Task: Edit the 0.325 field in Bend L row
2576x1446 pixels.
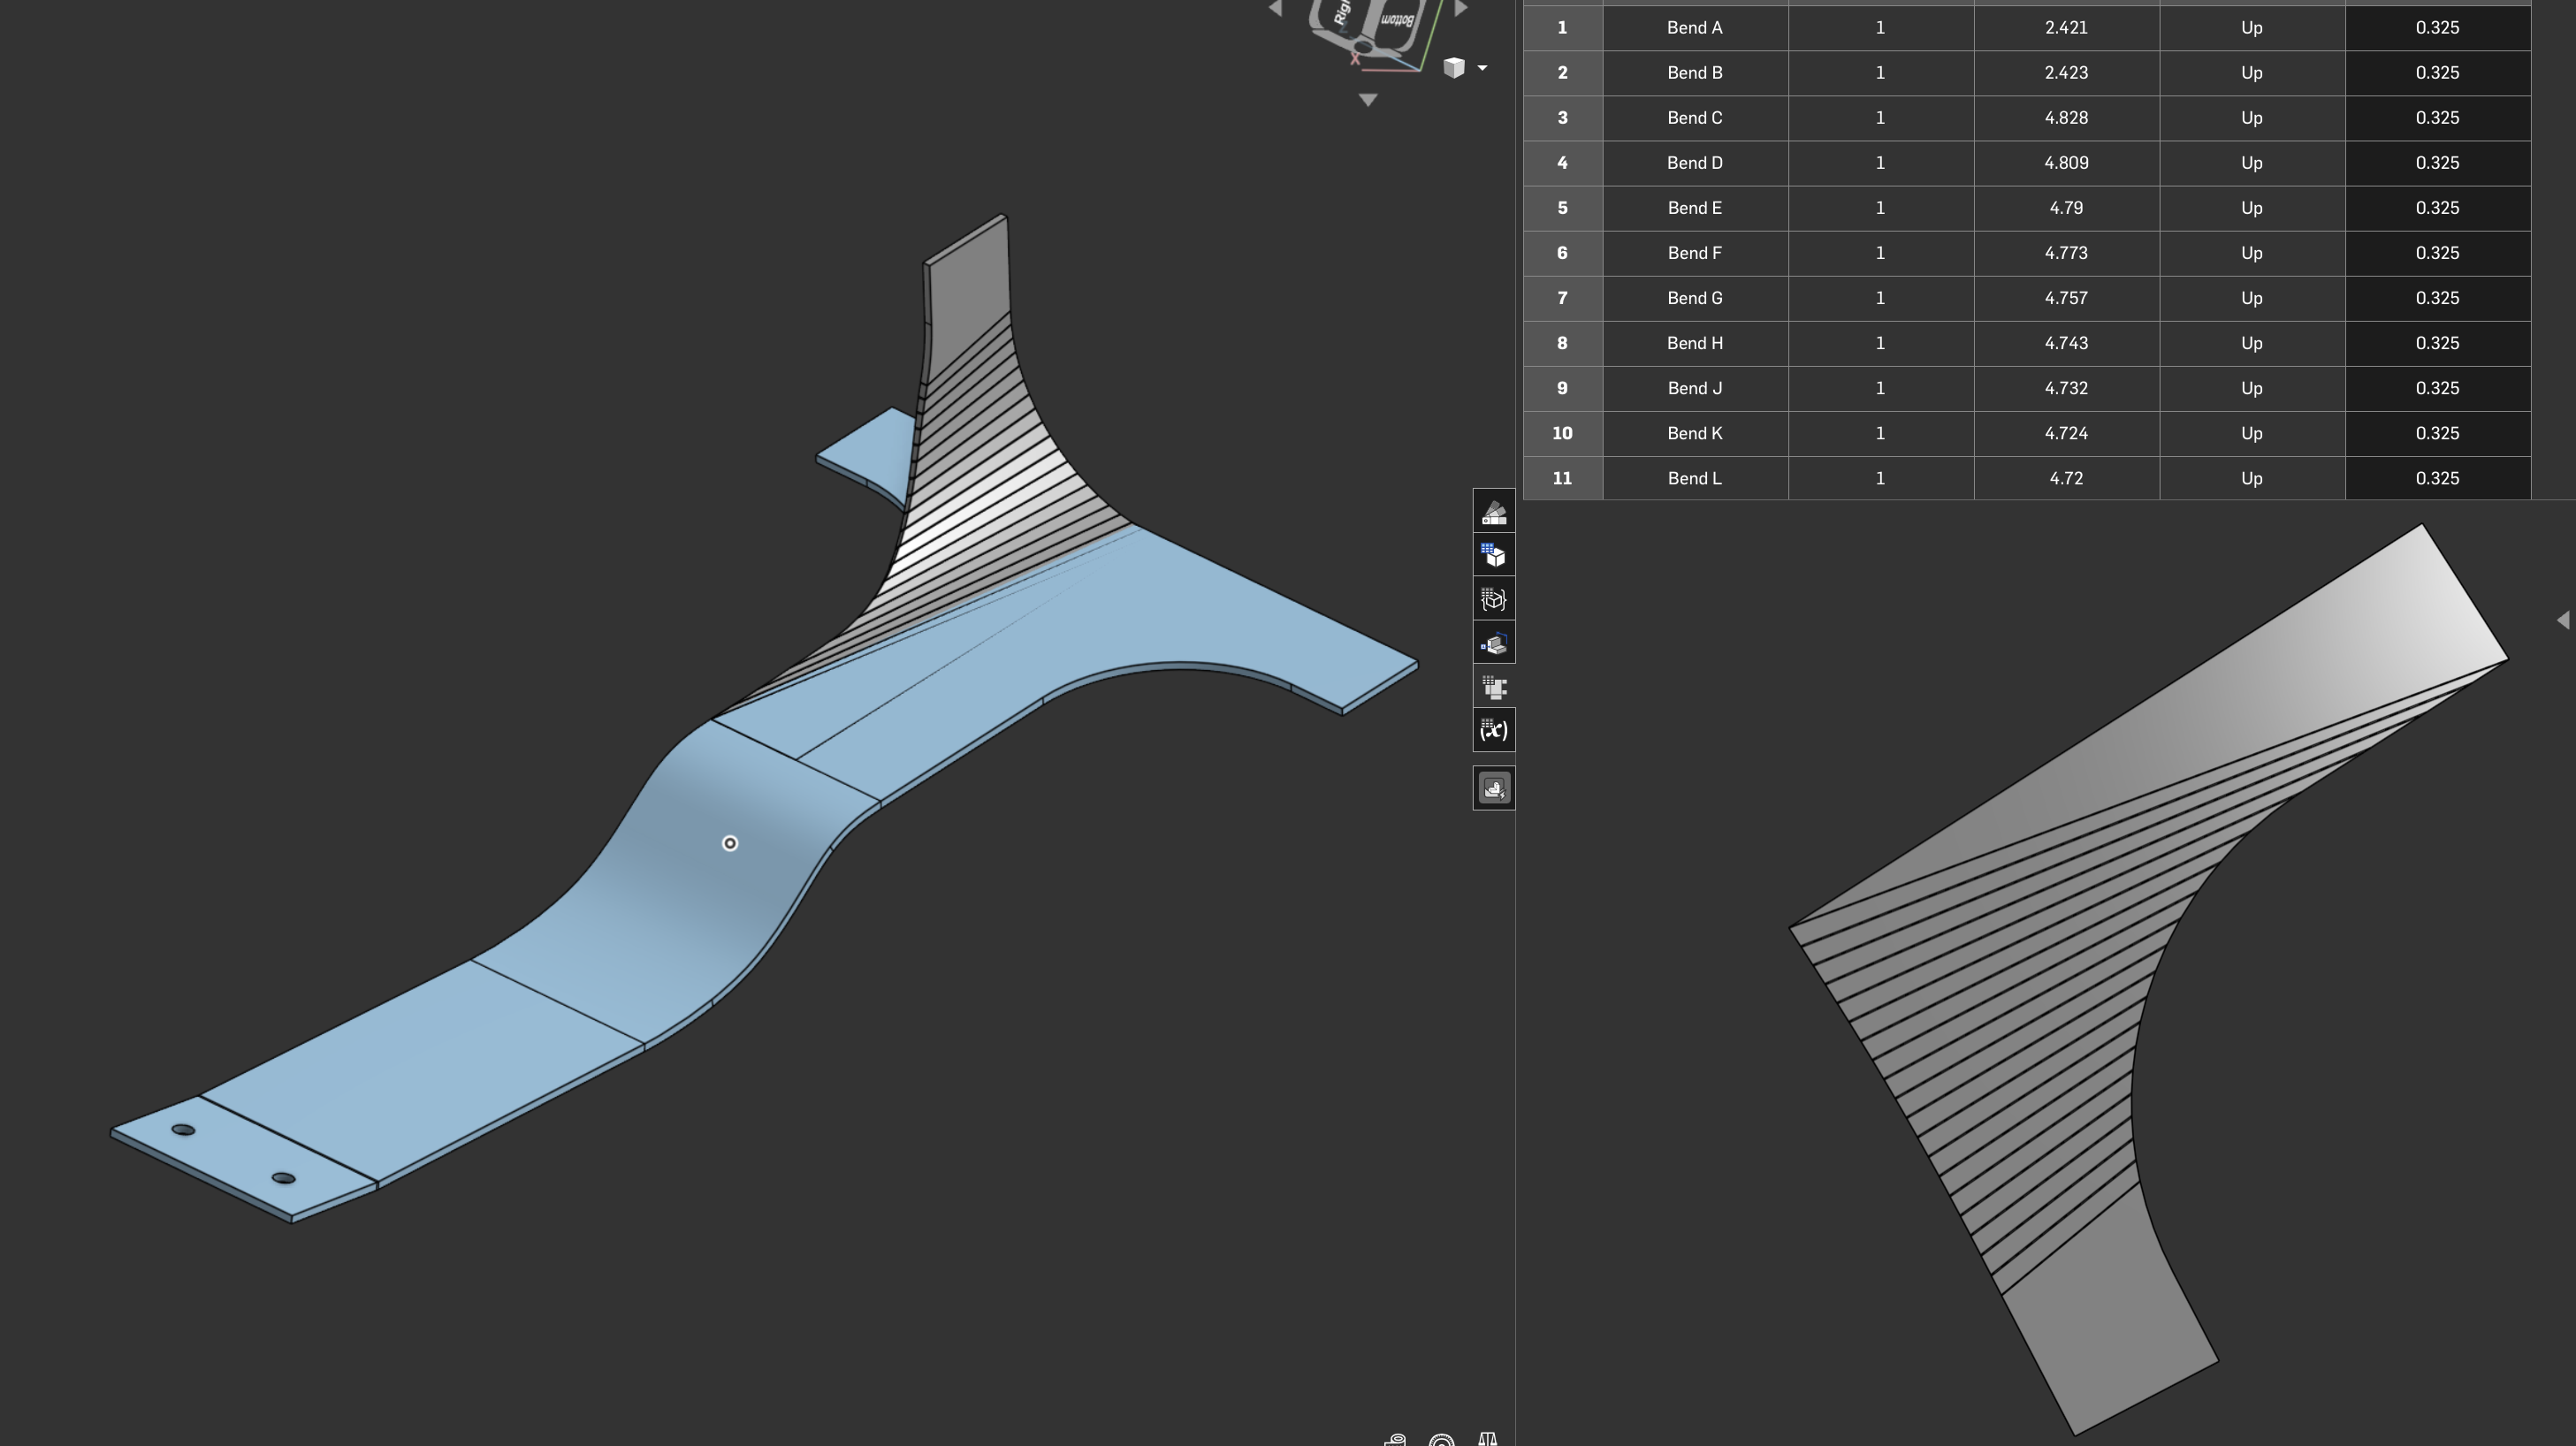Action: click(2437, 478)
